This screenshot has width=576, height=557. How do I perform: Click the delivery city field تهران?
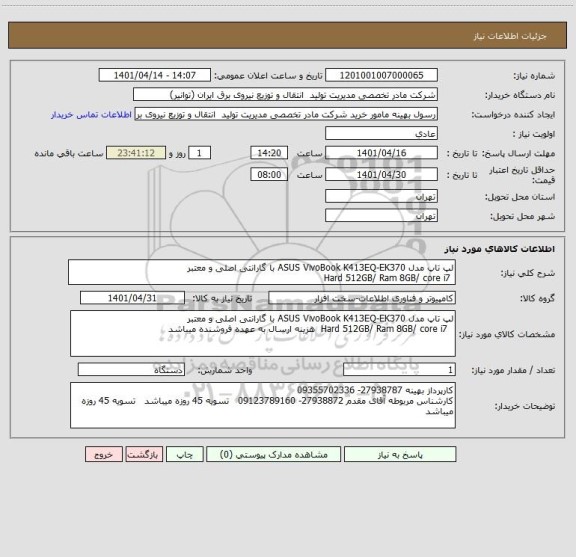tap(381, 215)
